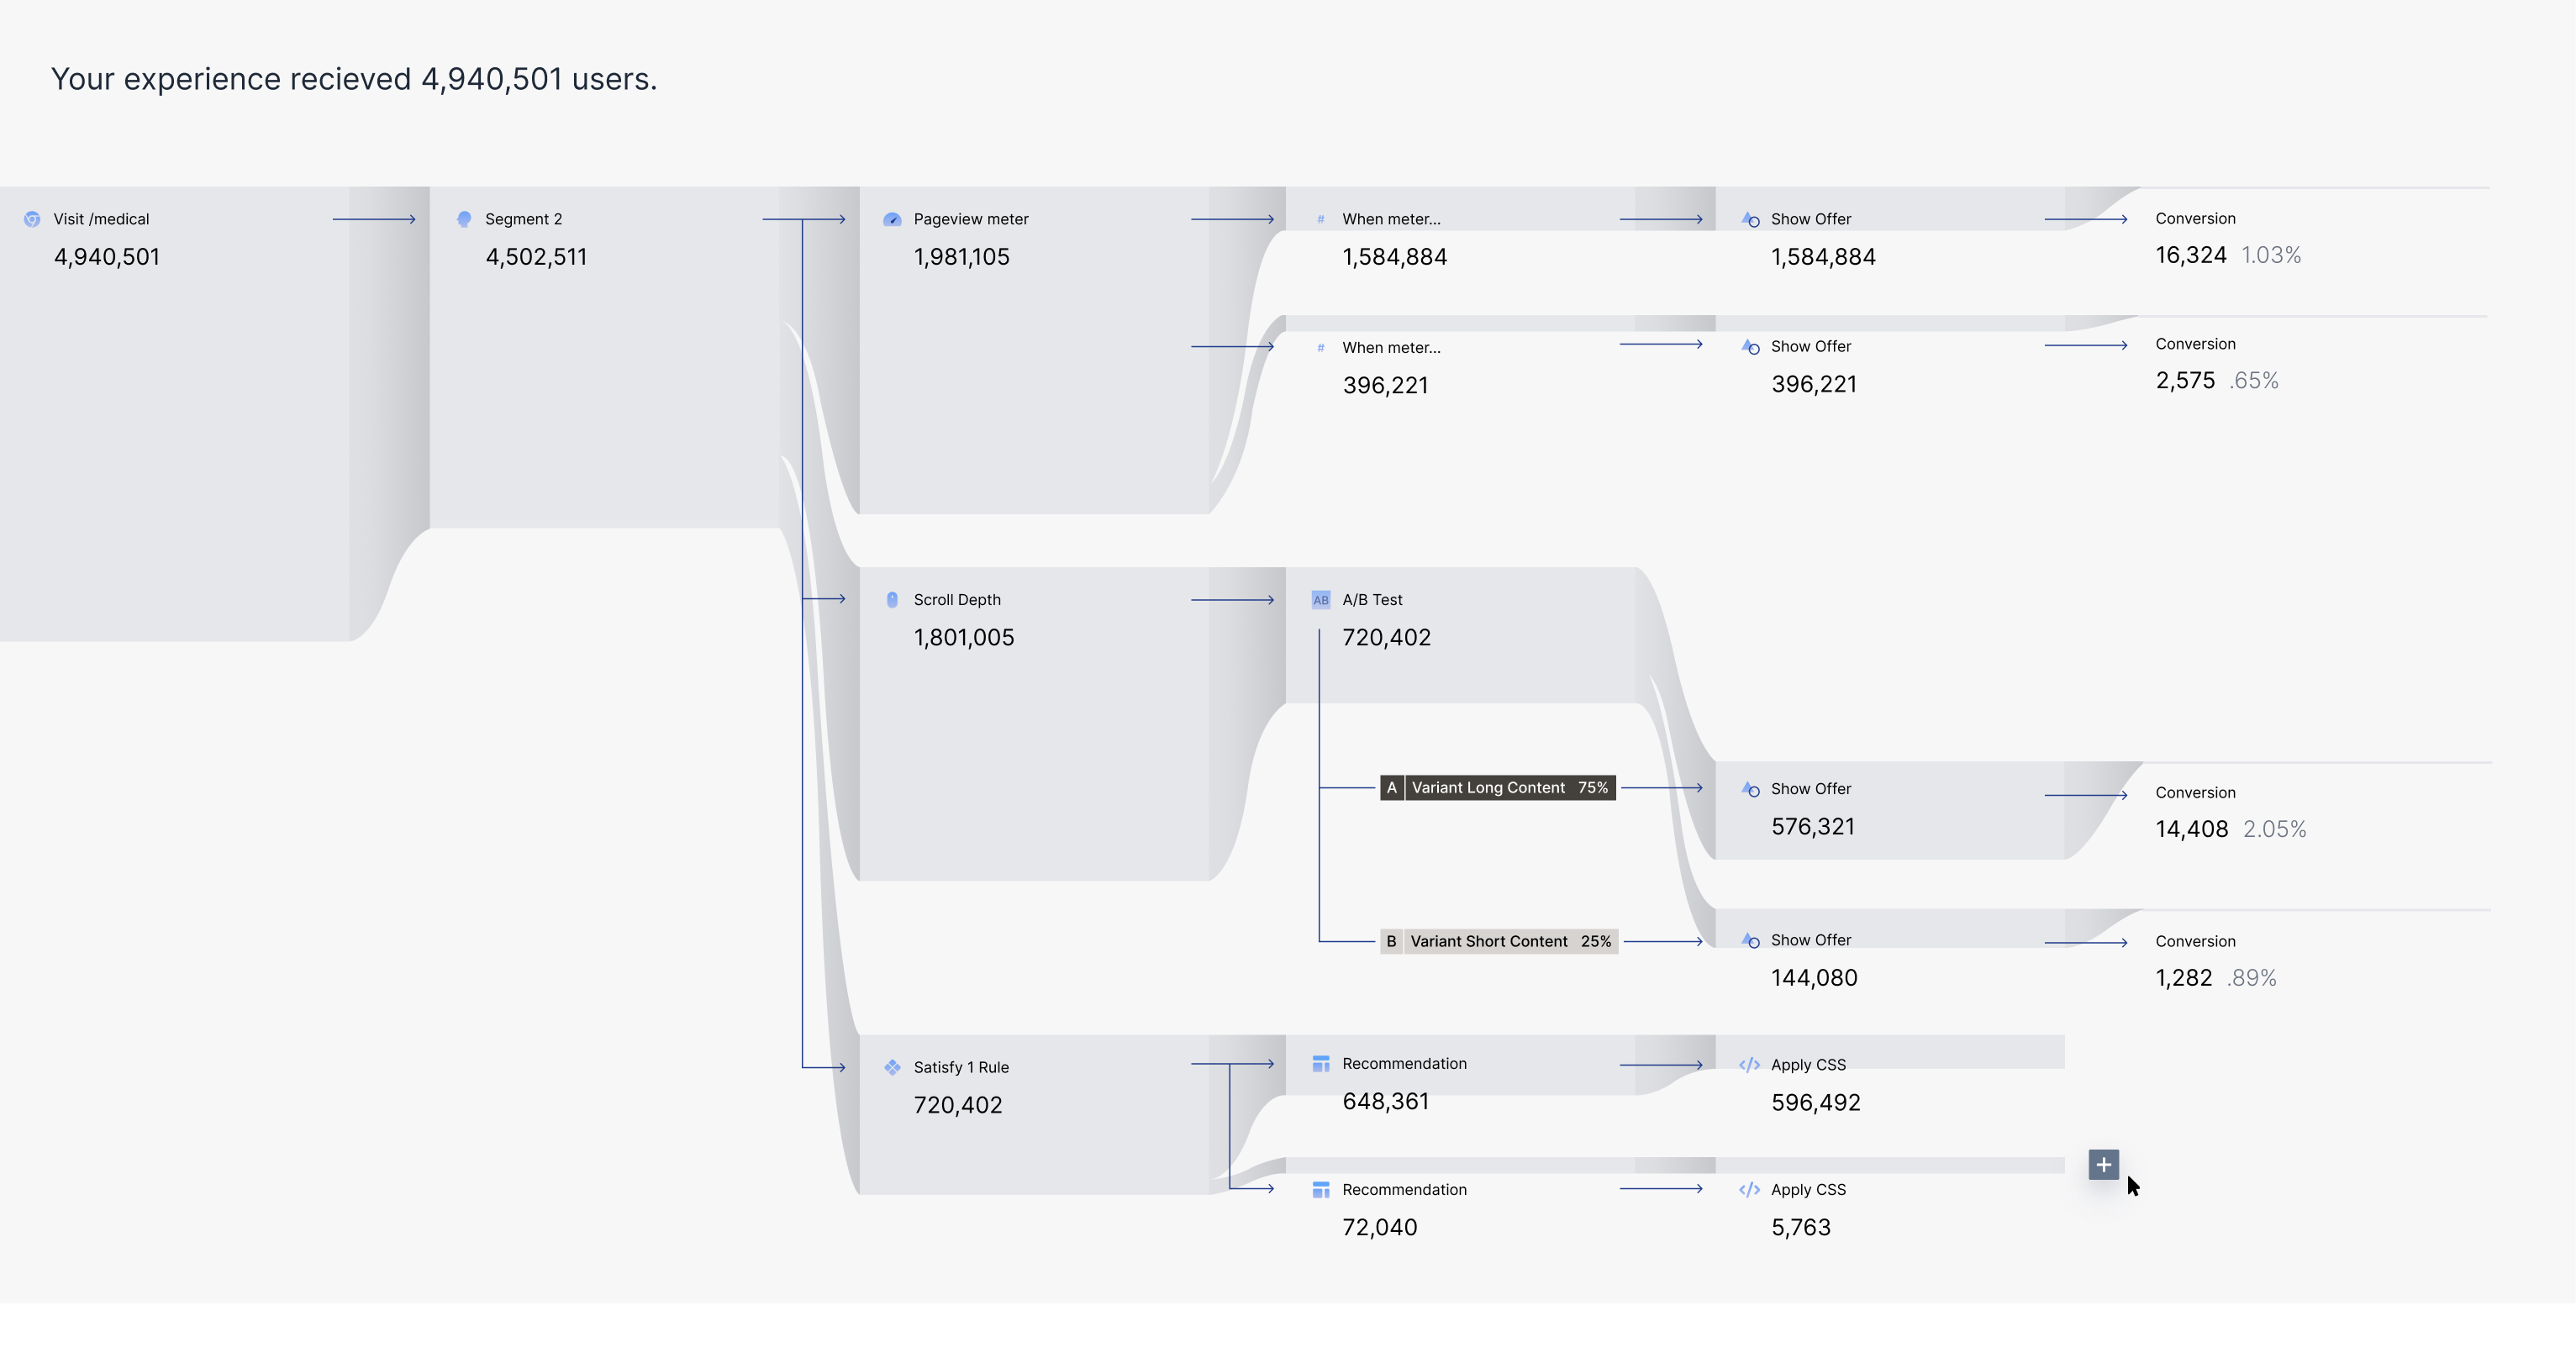Viewport: 2576px width, 1363px height.
Task: Click the Segment 2 head icon
Action: coord(464,219)
